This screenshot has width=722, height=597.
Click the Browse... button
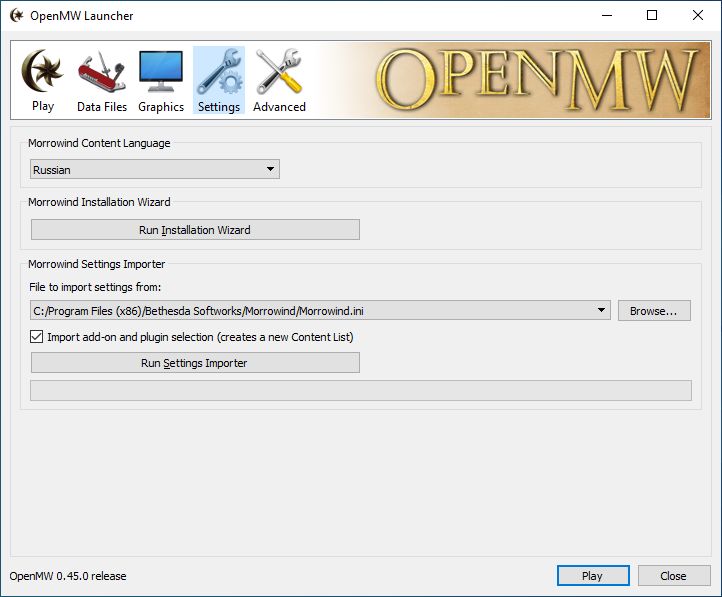tap(654, 311)
